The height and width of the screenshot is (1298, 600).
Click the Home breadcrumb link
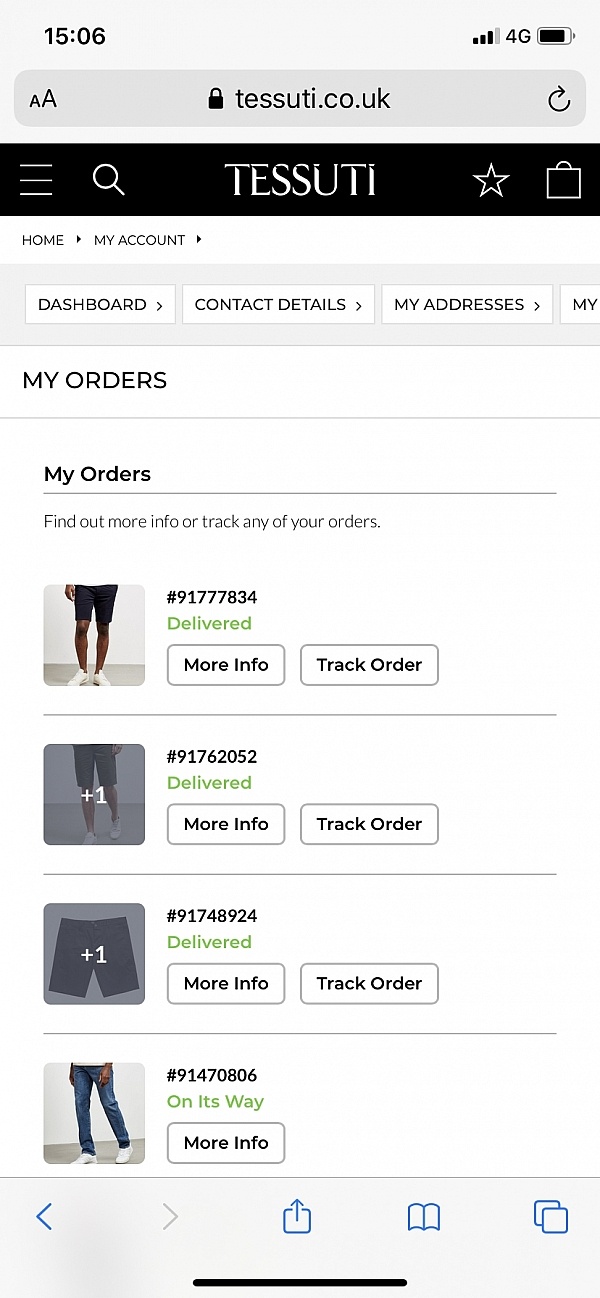click(x=43, y=240)
